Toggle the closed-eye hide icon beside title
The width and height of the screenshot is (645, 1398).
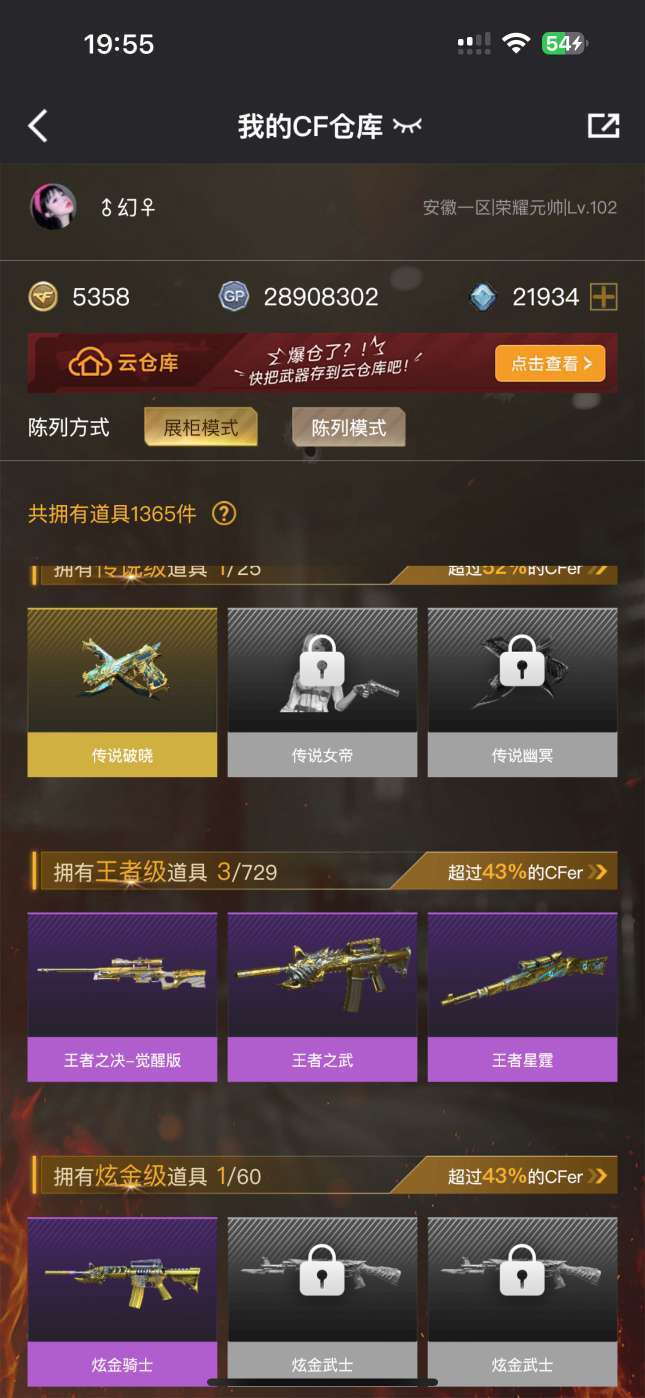407,126
